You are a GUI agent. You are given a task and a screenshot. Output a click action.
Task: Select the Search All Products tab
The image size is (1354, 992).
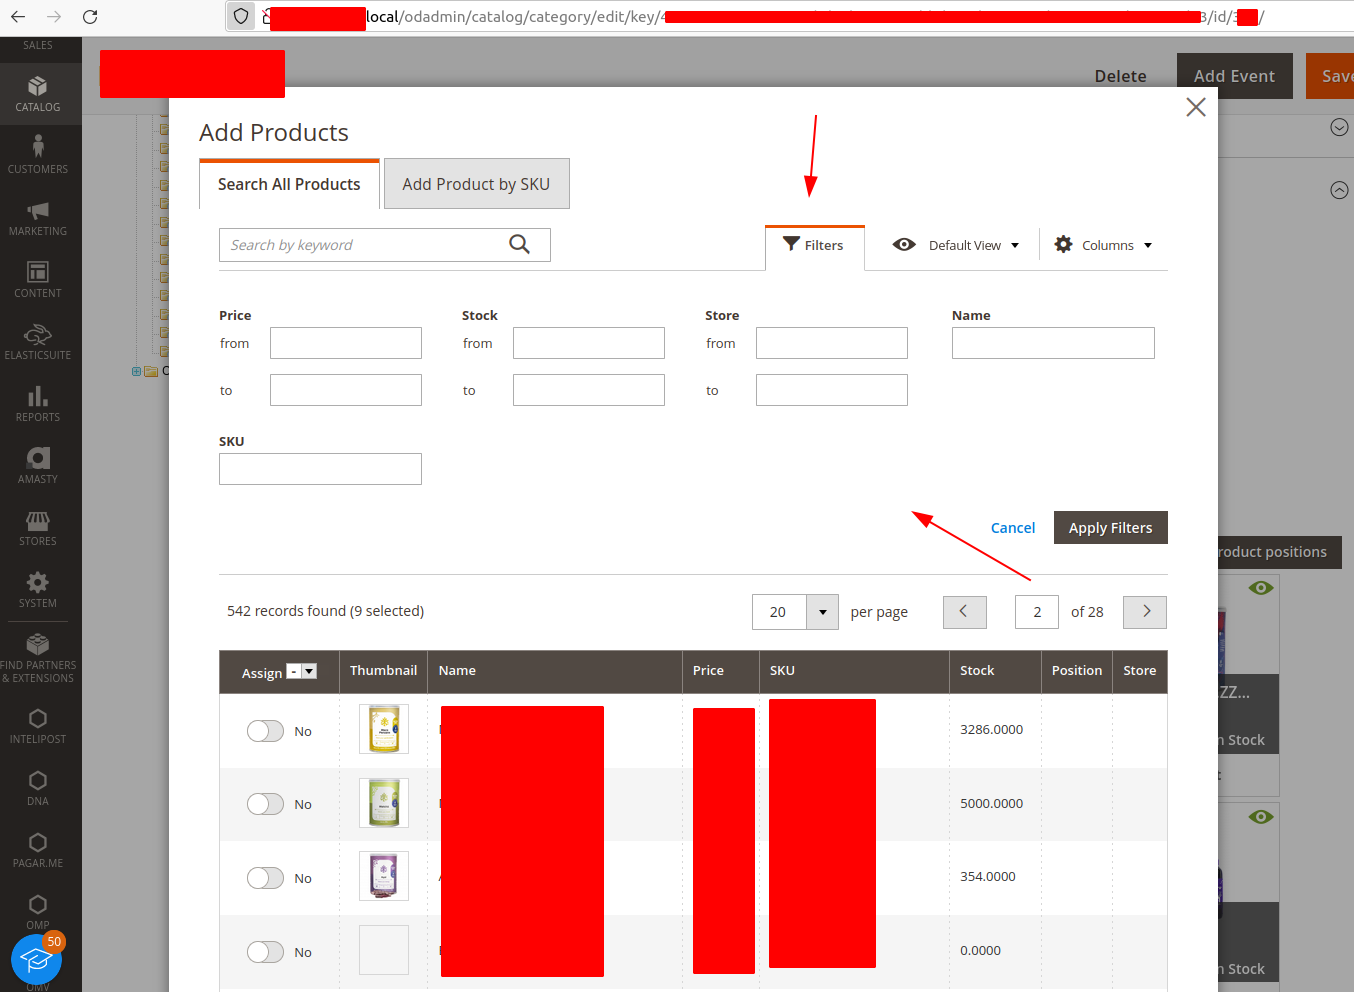(289, 185)
